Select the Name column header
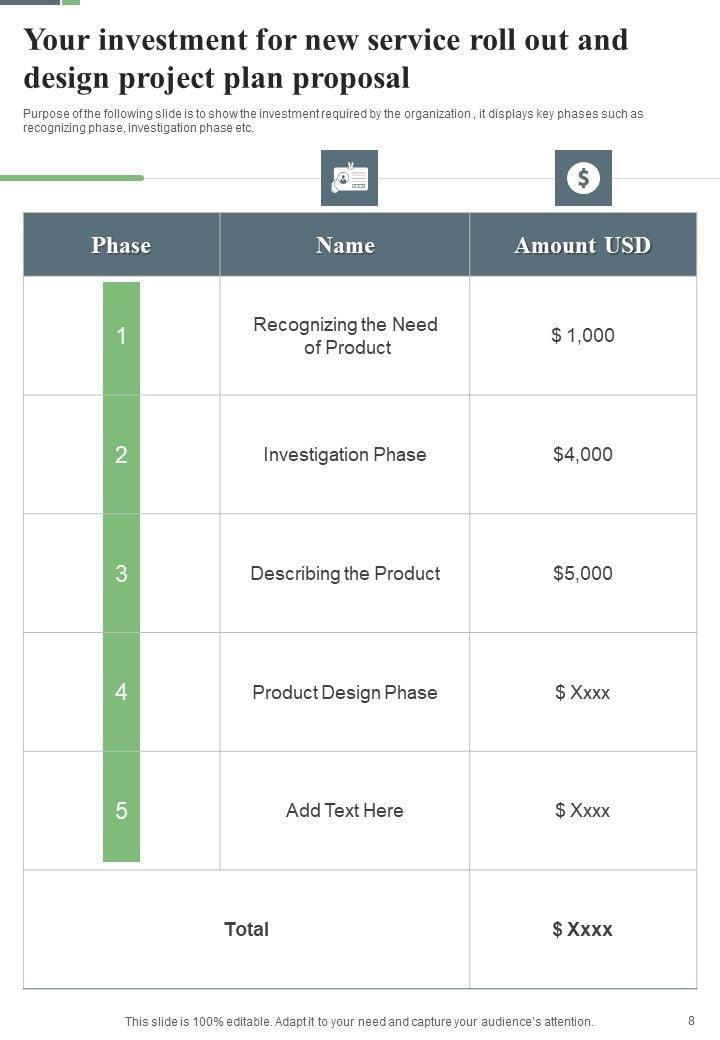 (345, 245)
